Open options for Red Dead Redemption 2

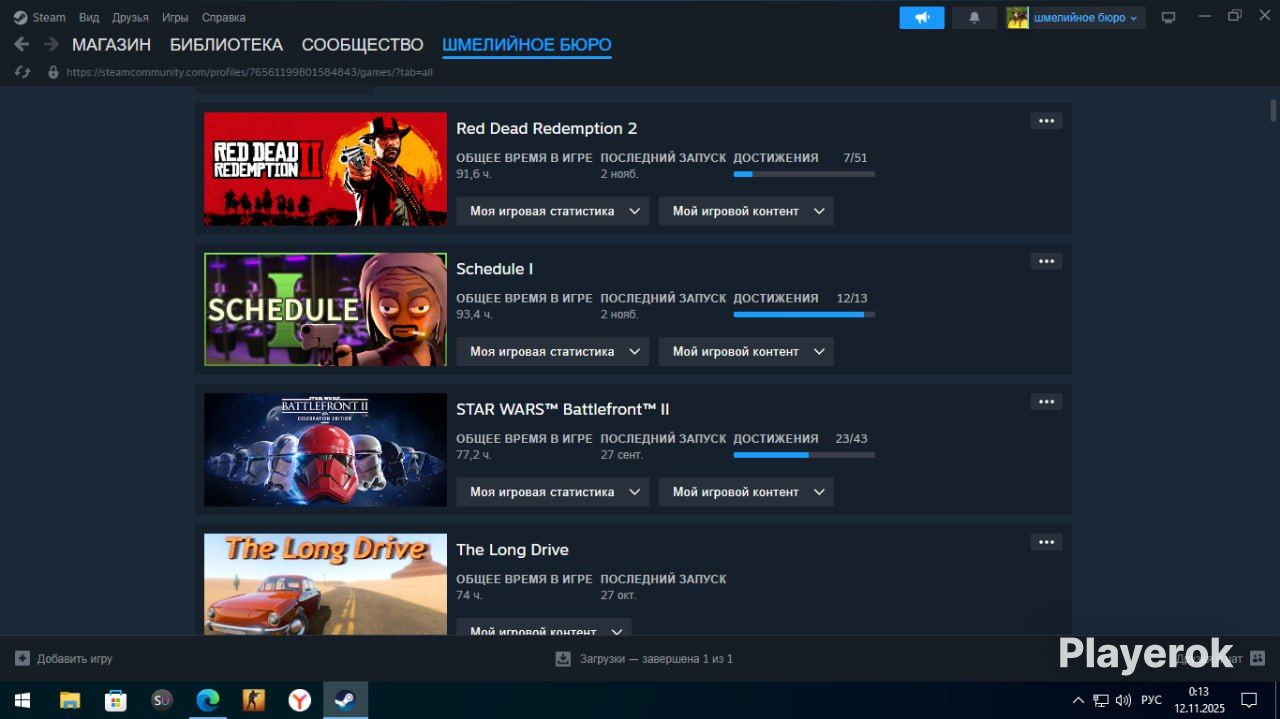coord(1046,121)
